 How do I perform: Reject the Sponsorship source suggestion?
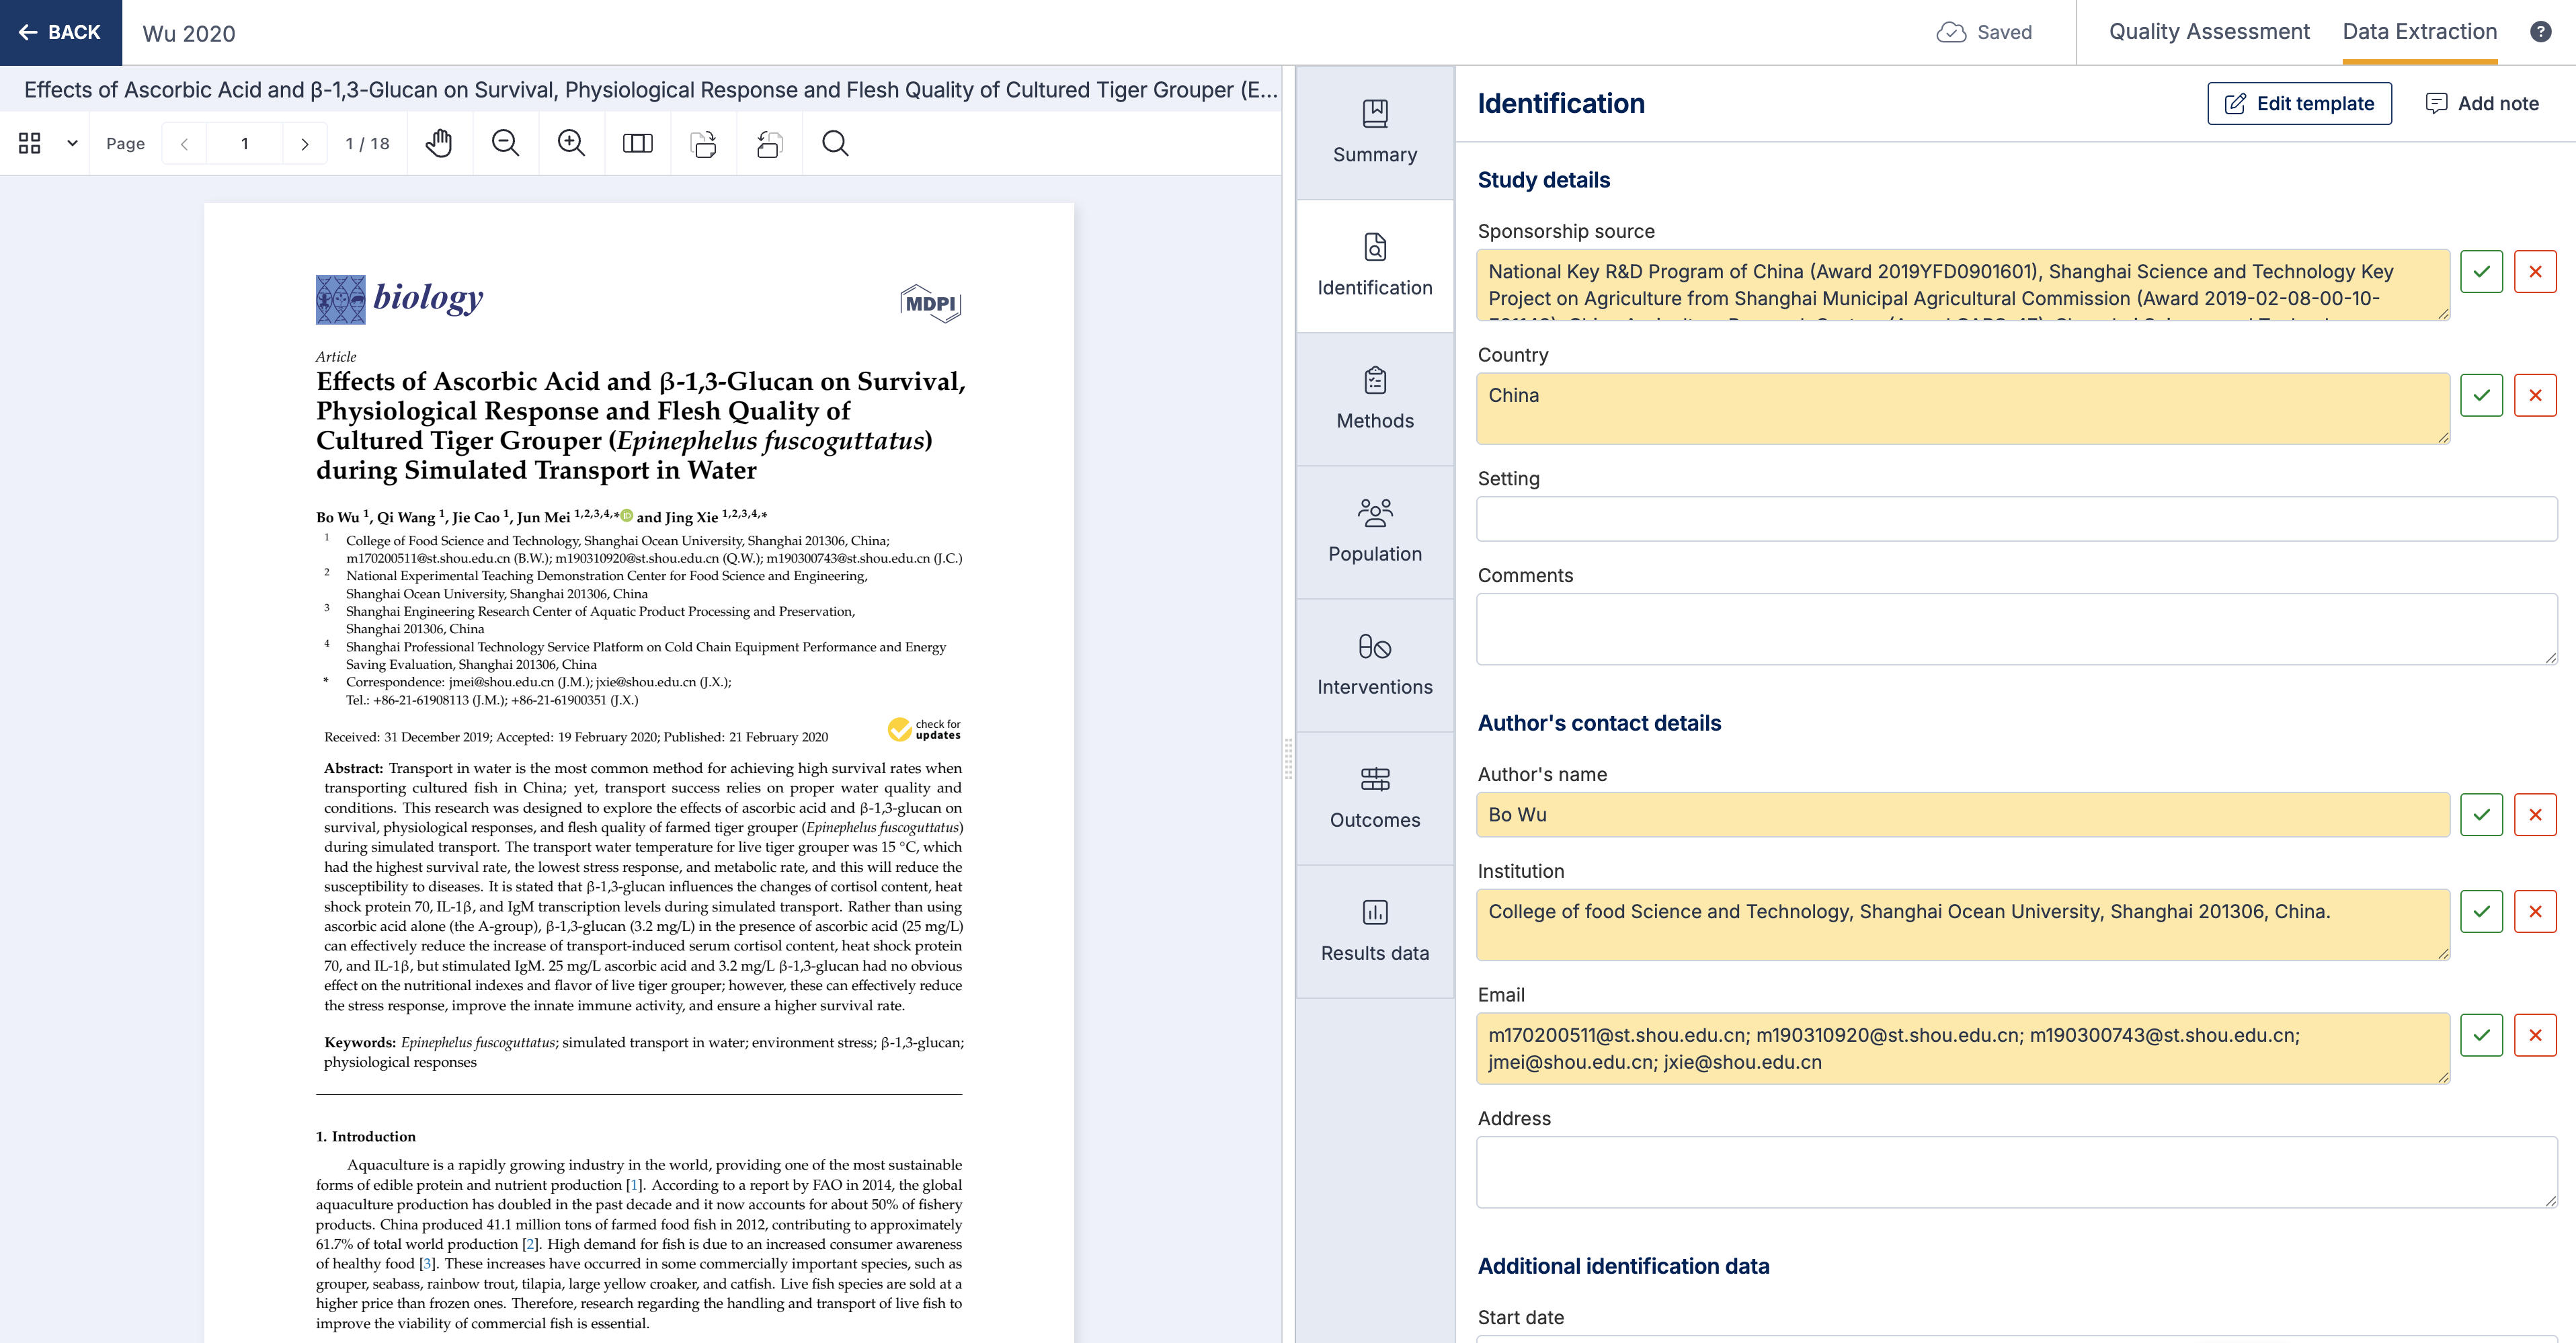(2535, 272)
